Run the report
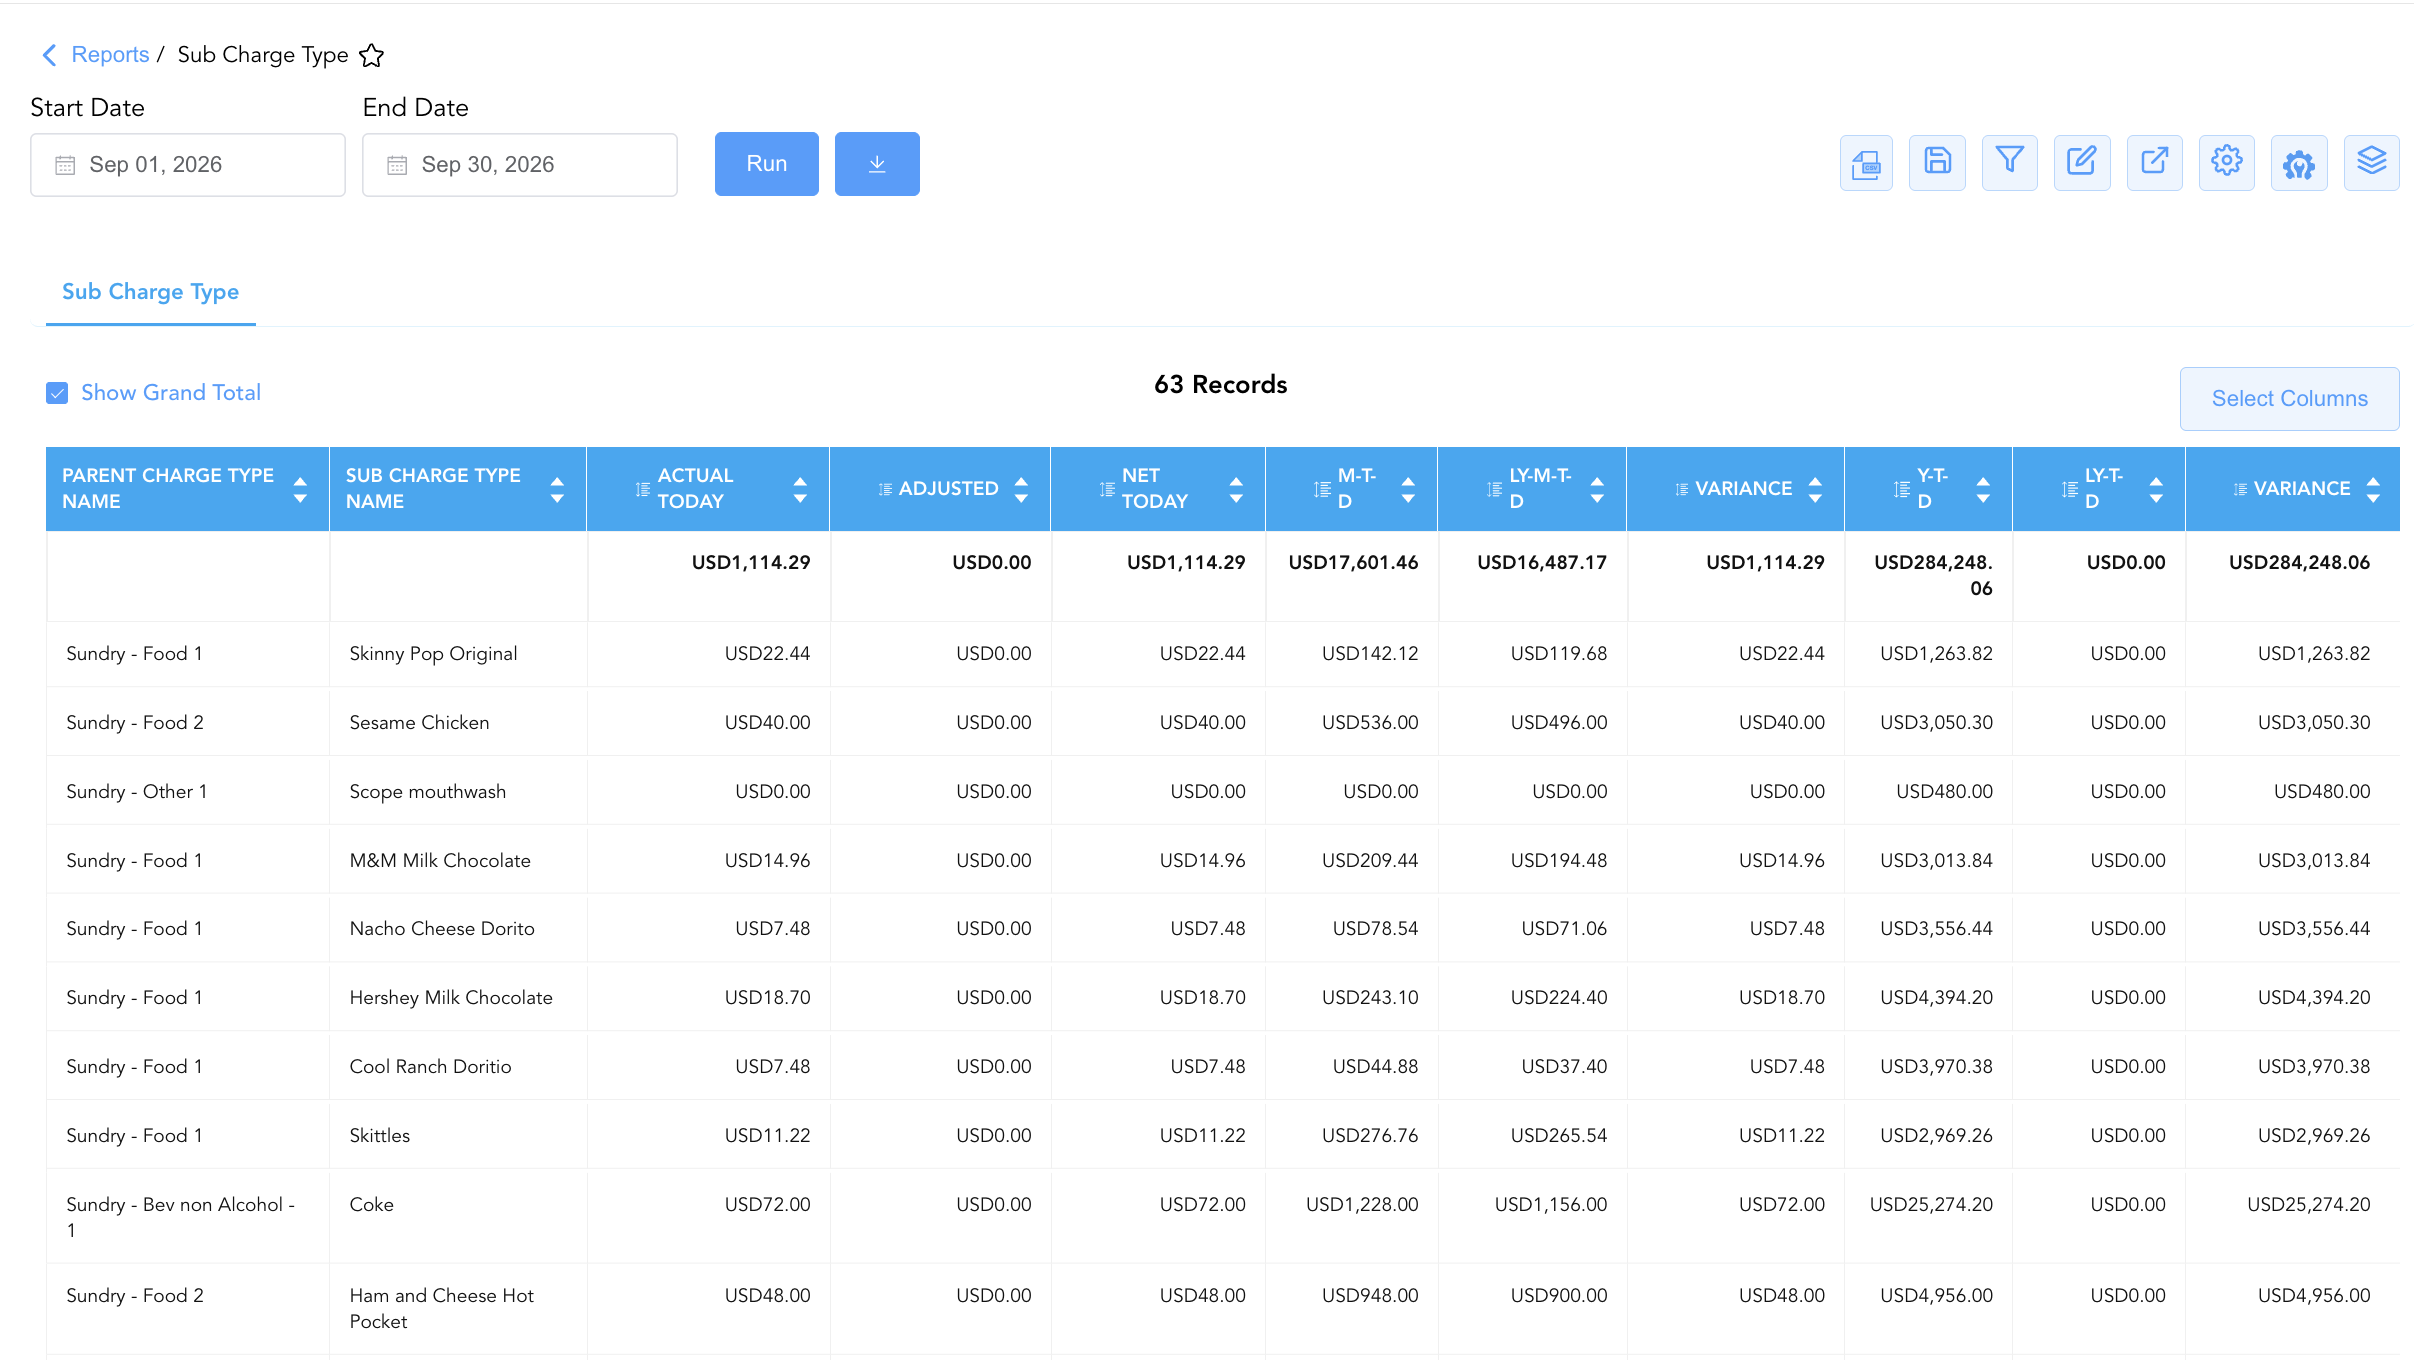Screen dimensions: 2414x1360 click(x=767, y=164)
